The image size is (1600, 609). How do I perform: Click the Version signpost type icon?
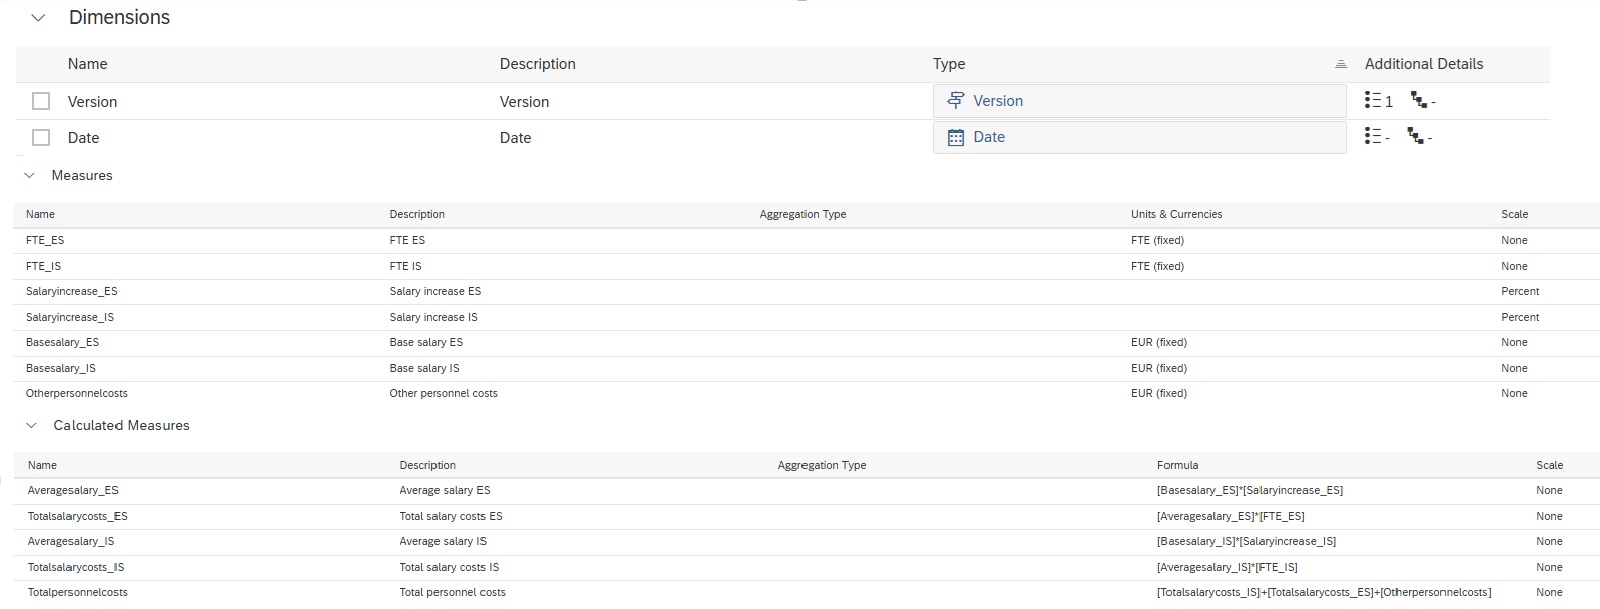click(956, 101)
